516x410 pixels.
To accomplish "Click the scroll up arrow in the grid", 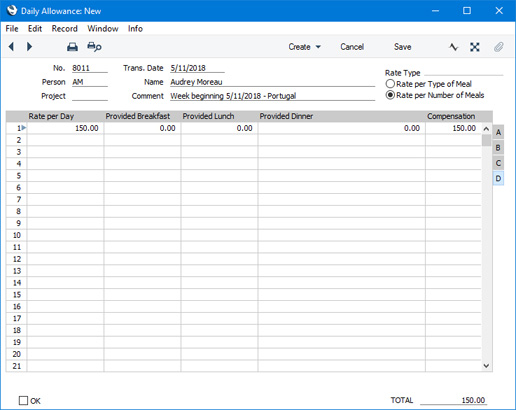I will pos(486,129).
